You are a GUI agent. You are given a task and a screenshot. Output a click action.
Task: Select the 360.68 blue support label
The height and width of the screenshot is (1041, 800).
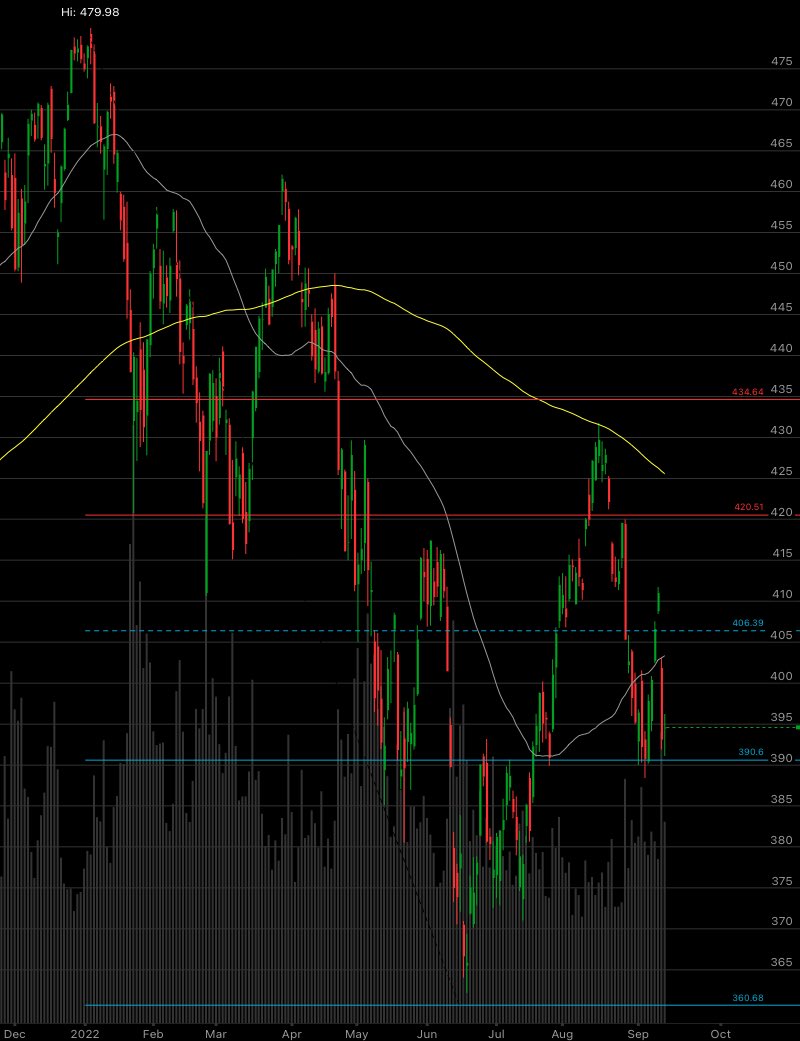(x=748, y=998)
